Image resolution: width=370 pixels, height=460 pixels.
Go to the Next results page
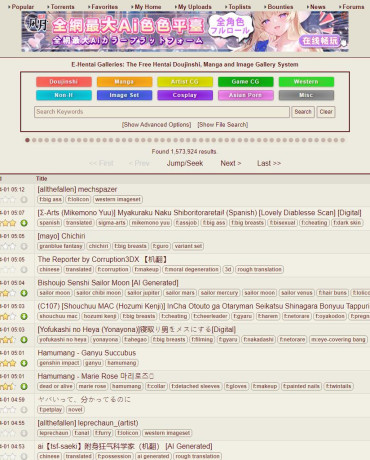[x=231, y=163]
